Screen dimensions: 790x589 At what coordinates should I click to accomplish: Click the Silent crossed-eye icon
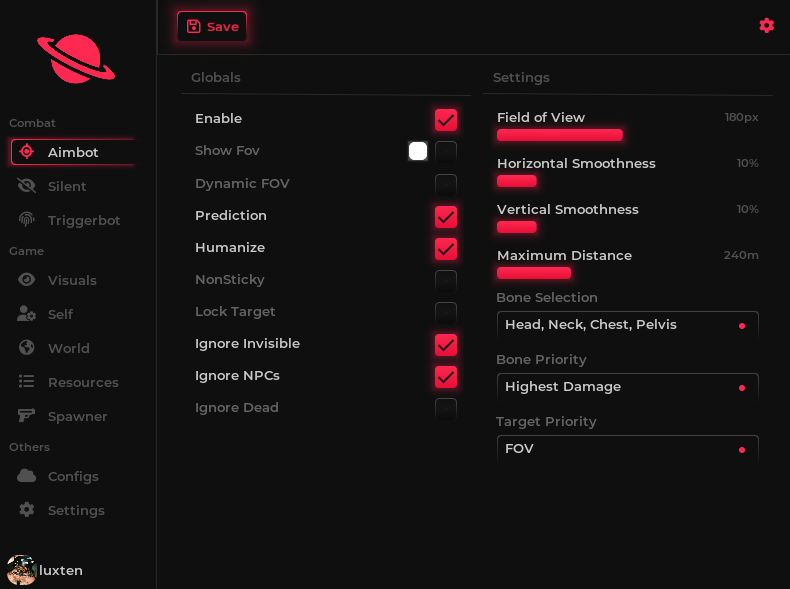click(x=26, y=186)
